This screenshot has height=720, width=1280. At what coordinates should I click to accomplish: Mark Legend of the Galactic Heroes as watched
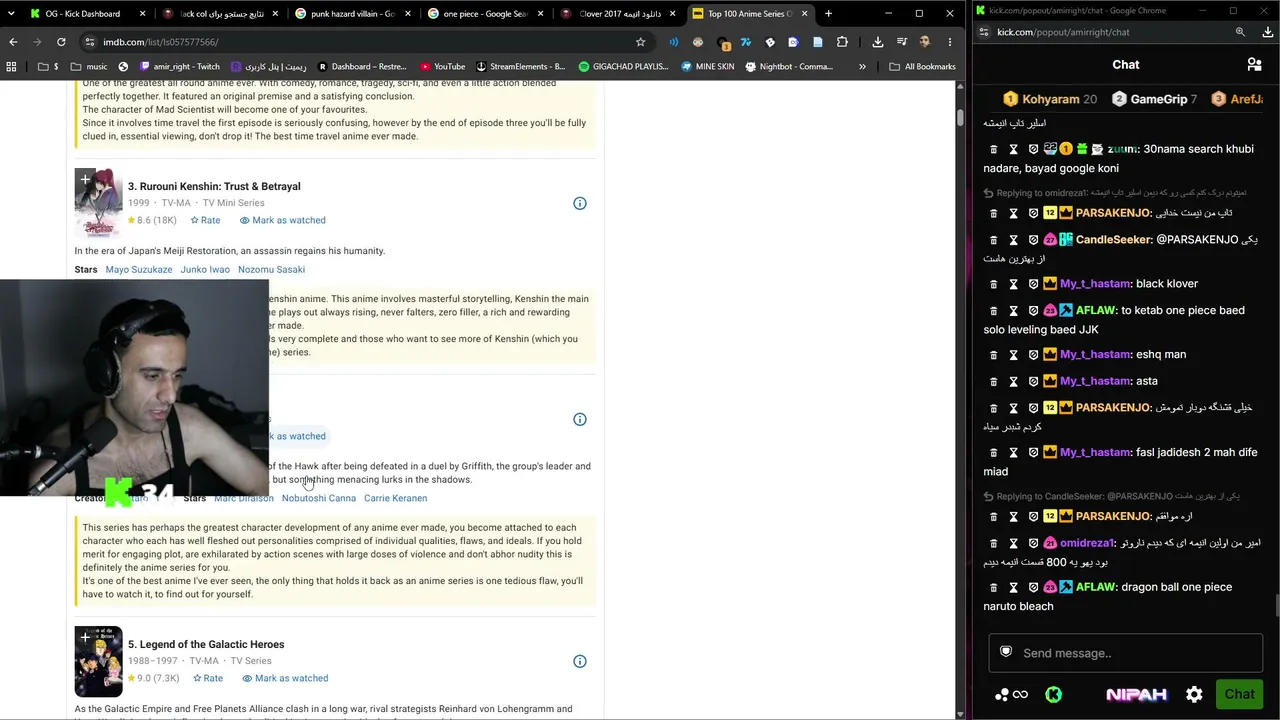[x=285, y=678]
